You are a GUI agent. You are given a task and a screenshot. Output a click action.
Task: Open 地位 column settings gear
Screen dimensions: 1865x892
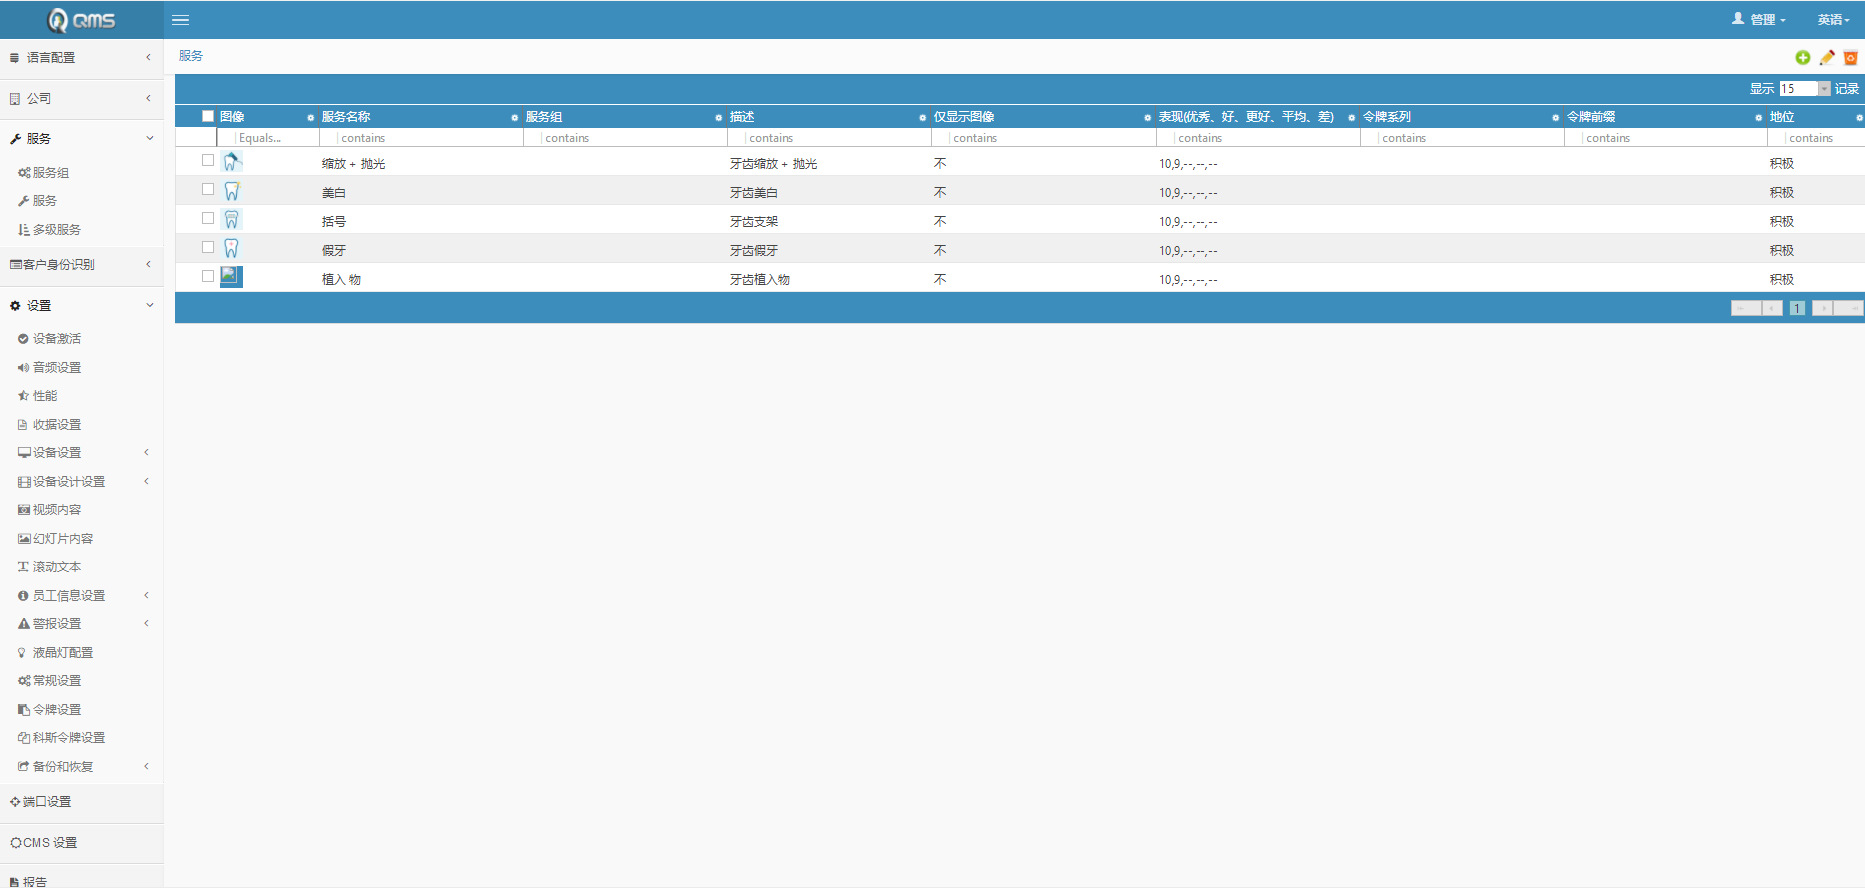tap(1860, 118)
